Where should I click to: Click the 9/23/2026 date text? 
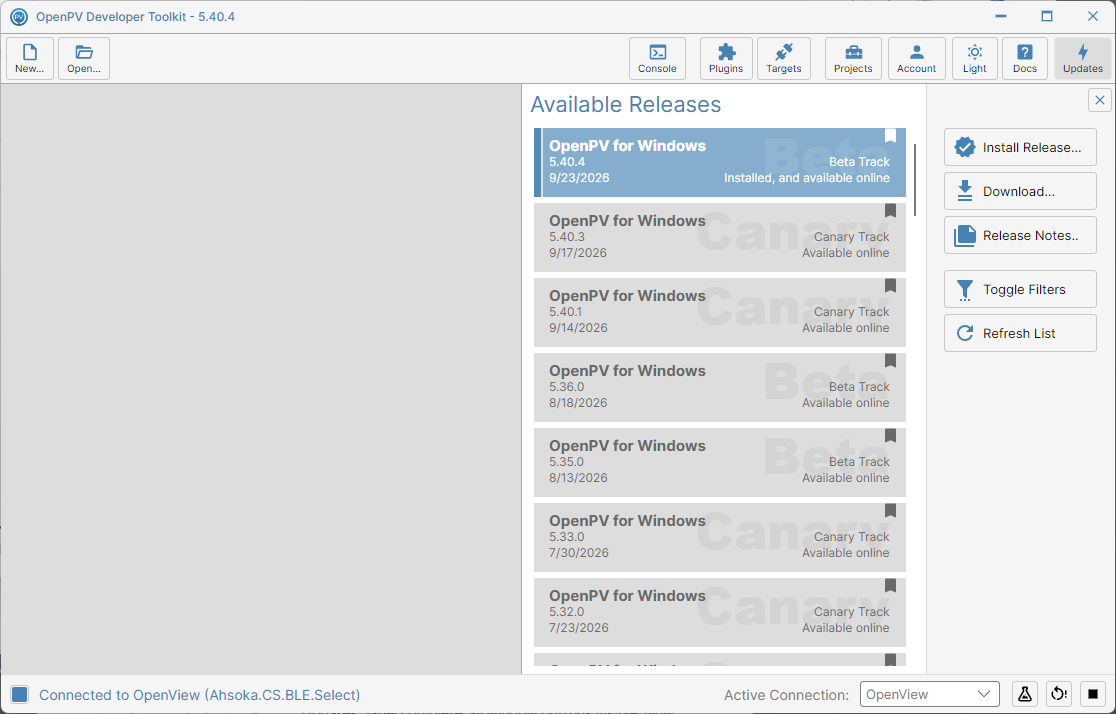pyautogui.click(x=579, y=178)
